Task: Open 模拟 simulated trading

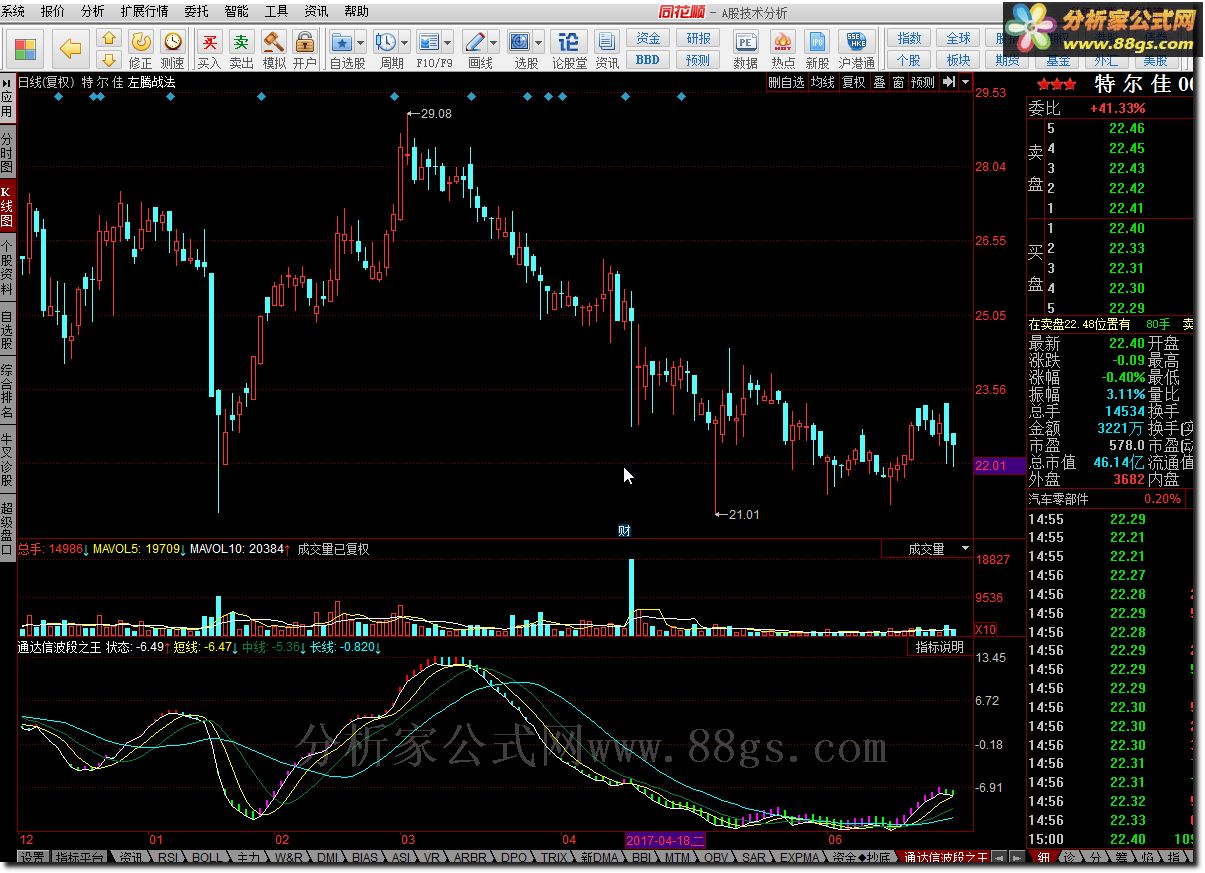Action: [x=274, y=48]
